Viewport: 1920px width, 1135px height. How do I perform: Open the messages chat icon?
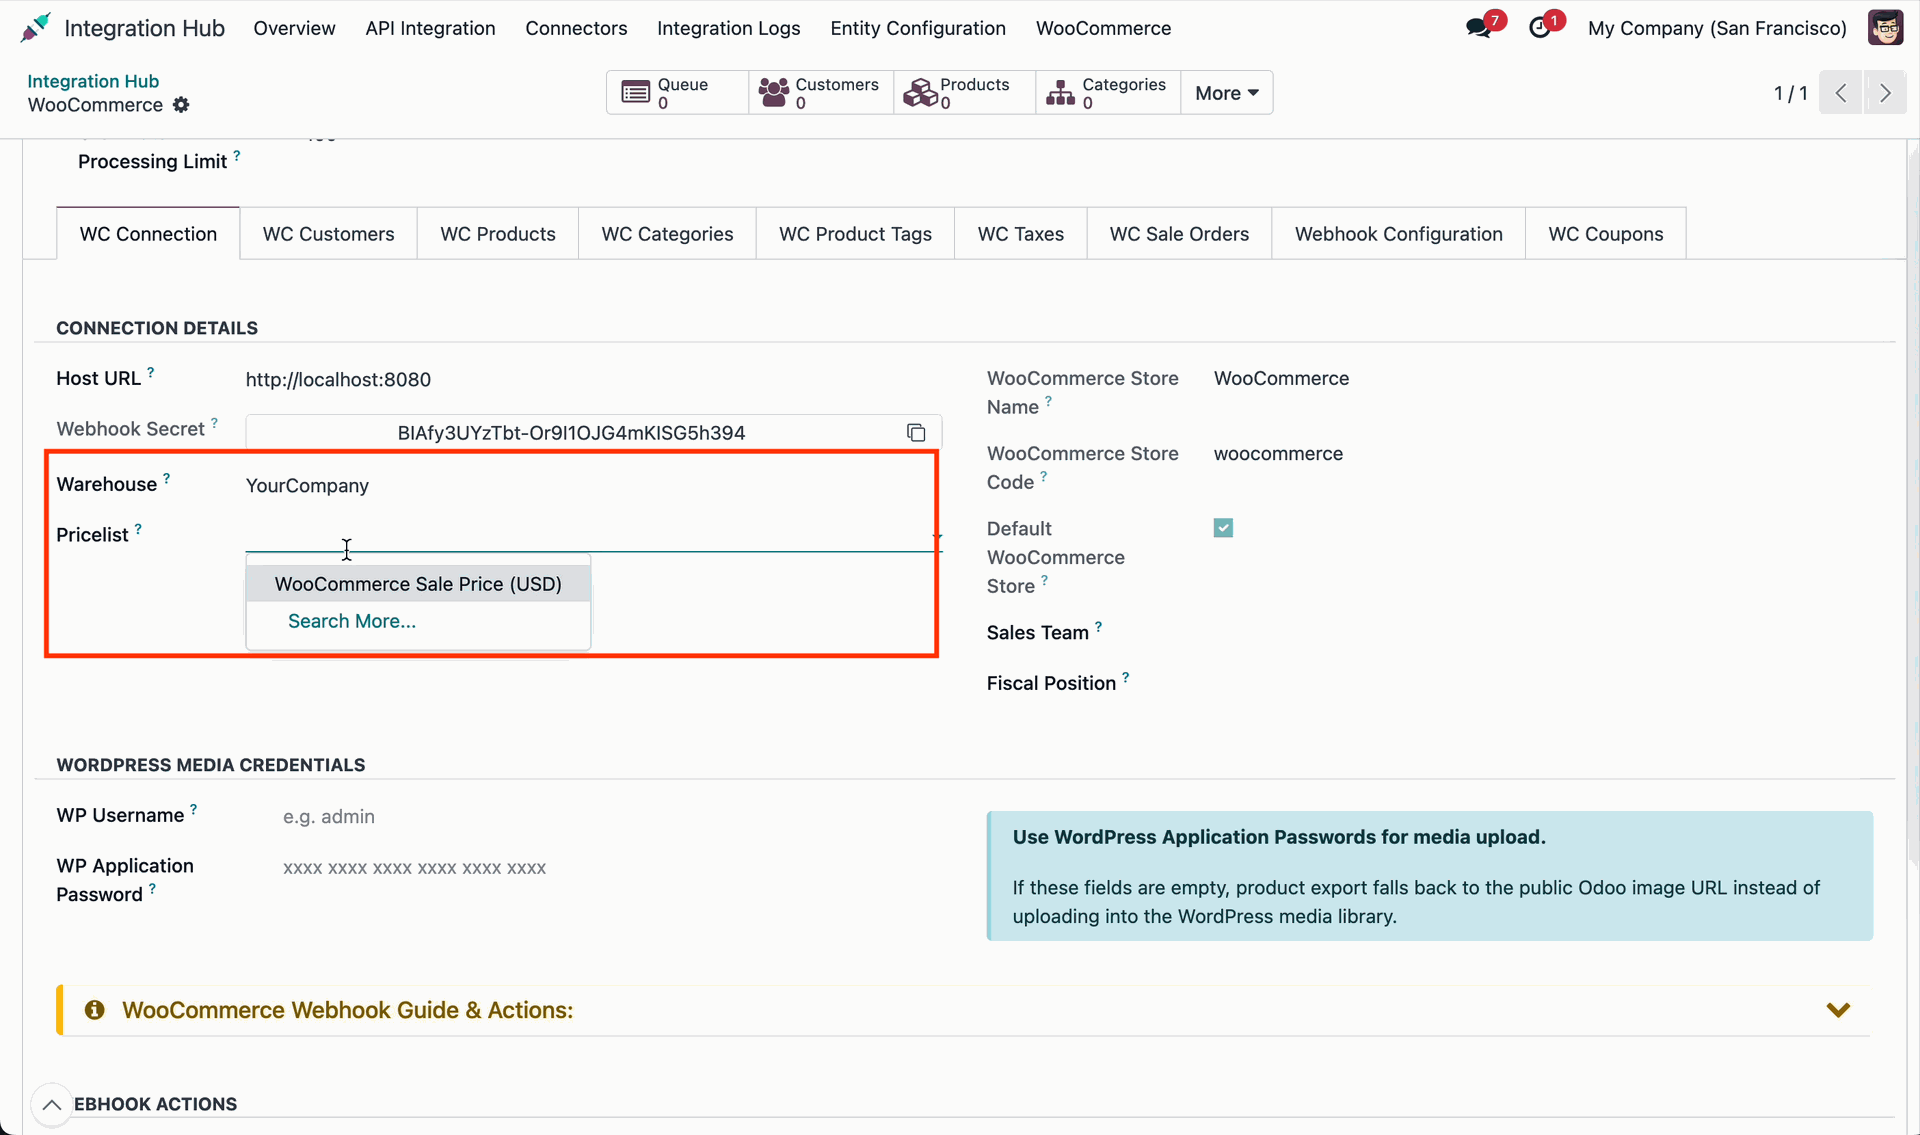(1479, 28)
